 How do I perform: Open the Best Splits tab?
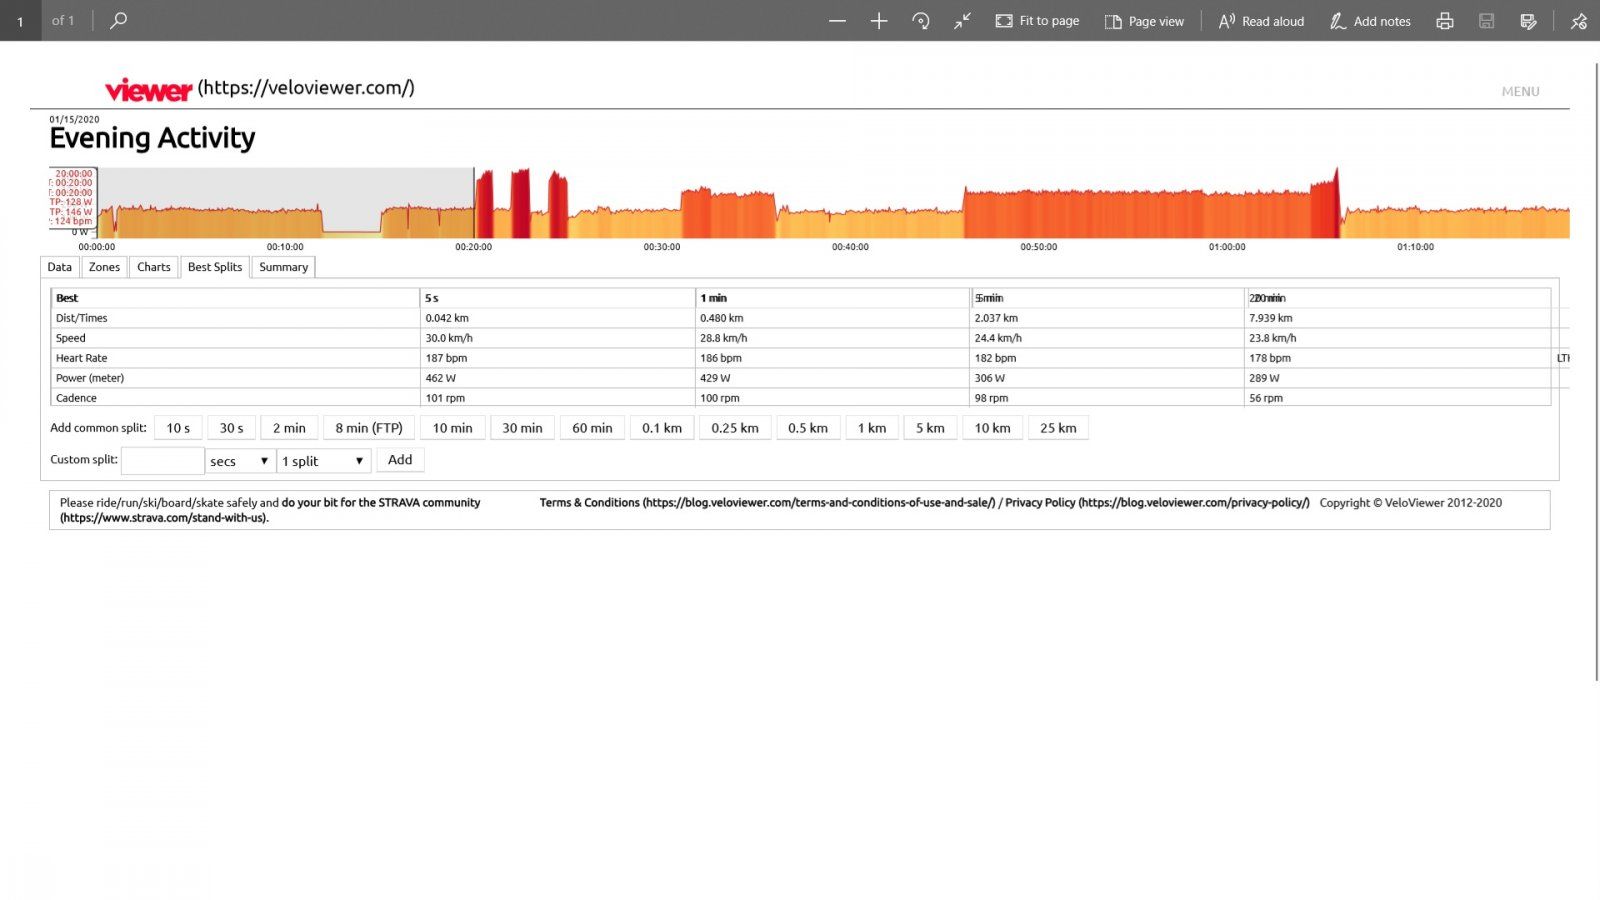(x=215, y=267)
